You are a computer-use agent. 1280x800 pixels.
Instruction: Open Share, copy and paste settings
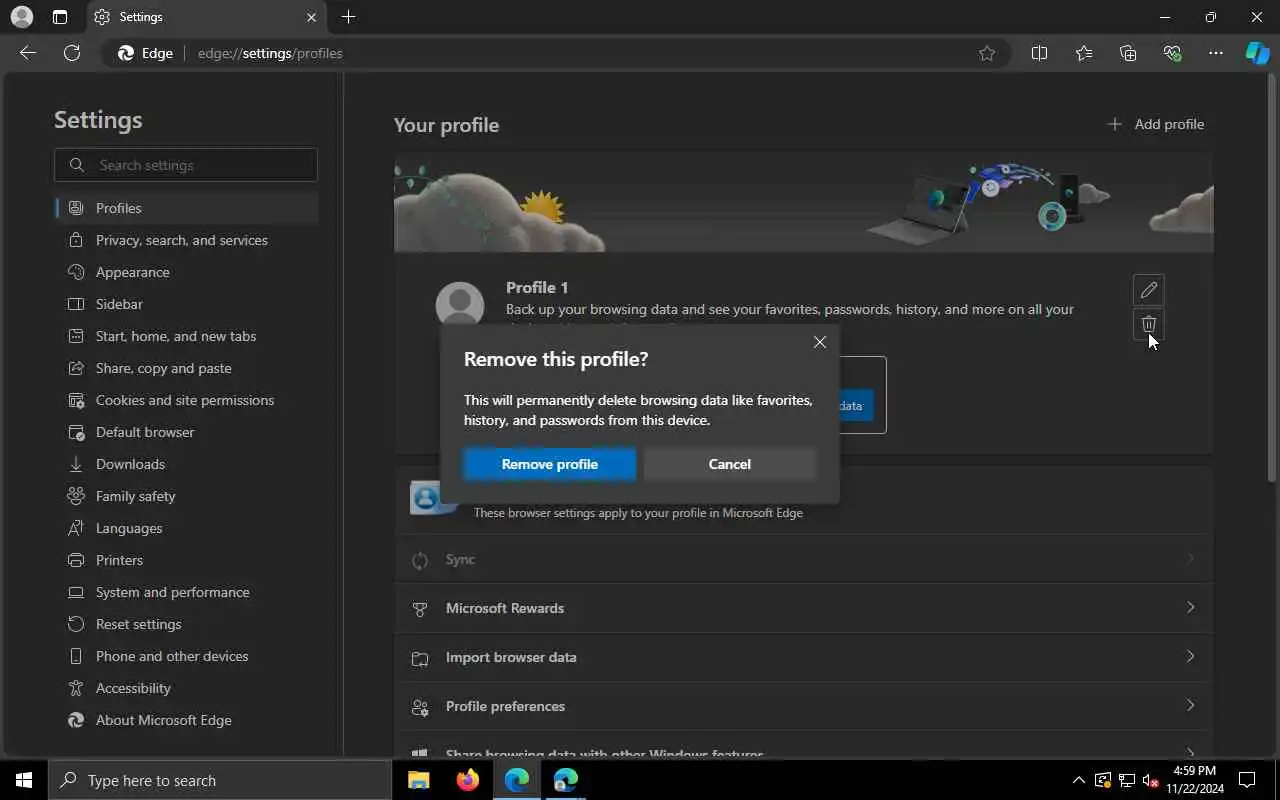pyautogui.click(x=187, y=368)
